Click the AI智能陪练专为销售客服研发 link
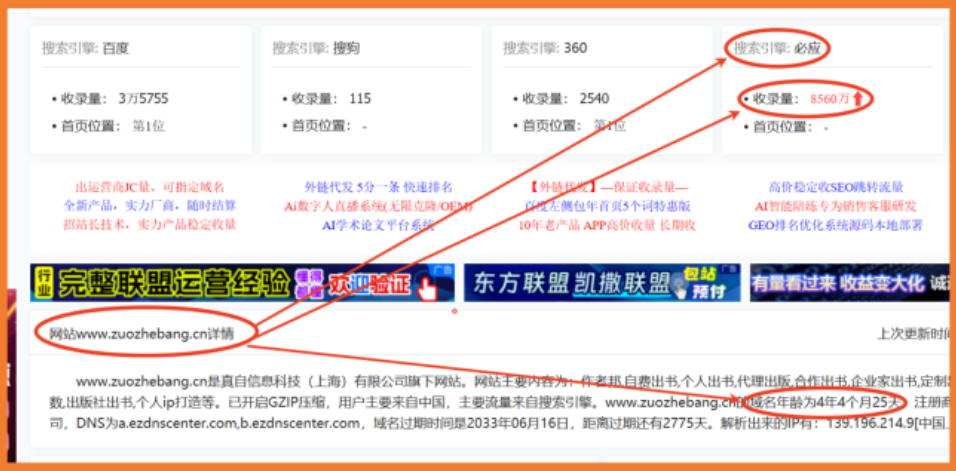Screen dimensions: 956x471 click(x=836, y=206)
